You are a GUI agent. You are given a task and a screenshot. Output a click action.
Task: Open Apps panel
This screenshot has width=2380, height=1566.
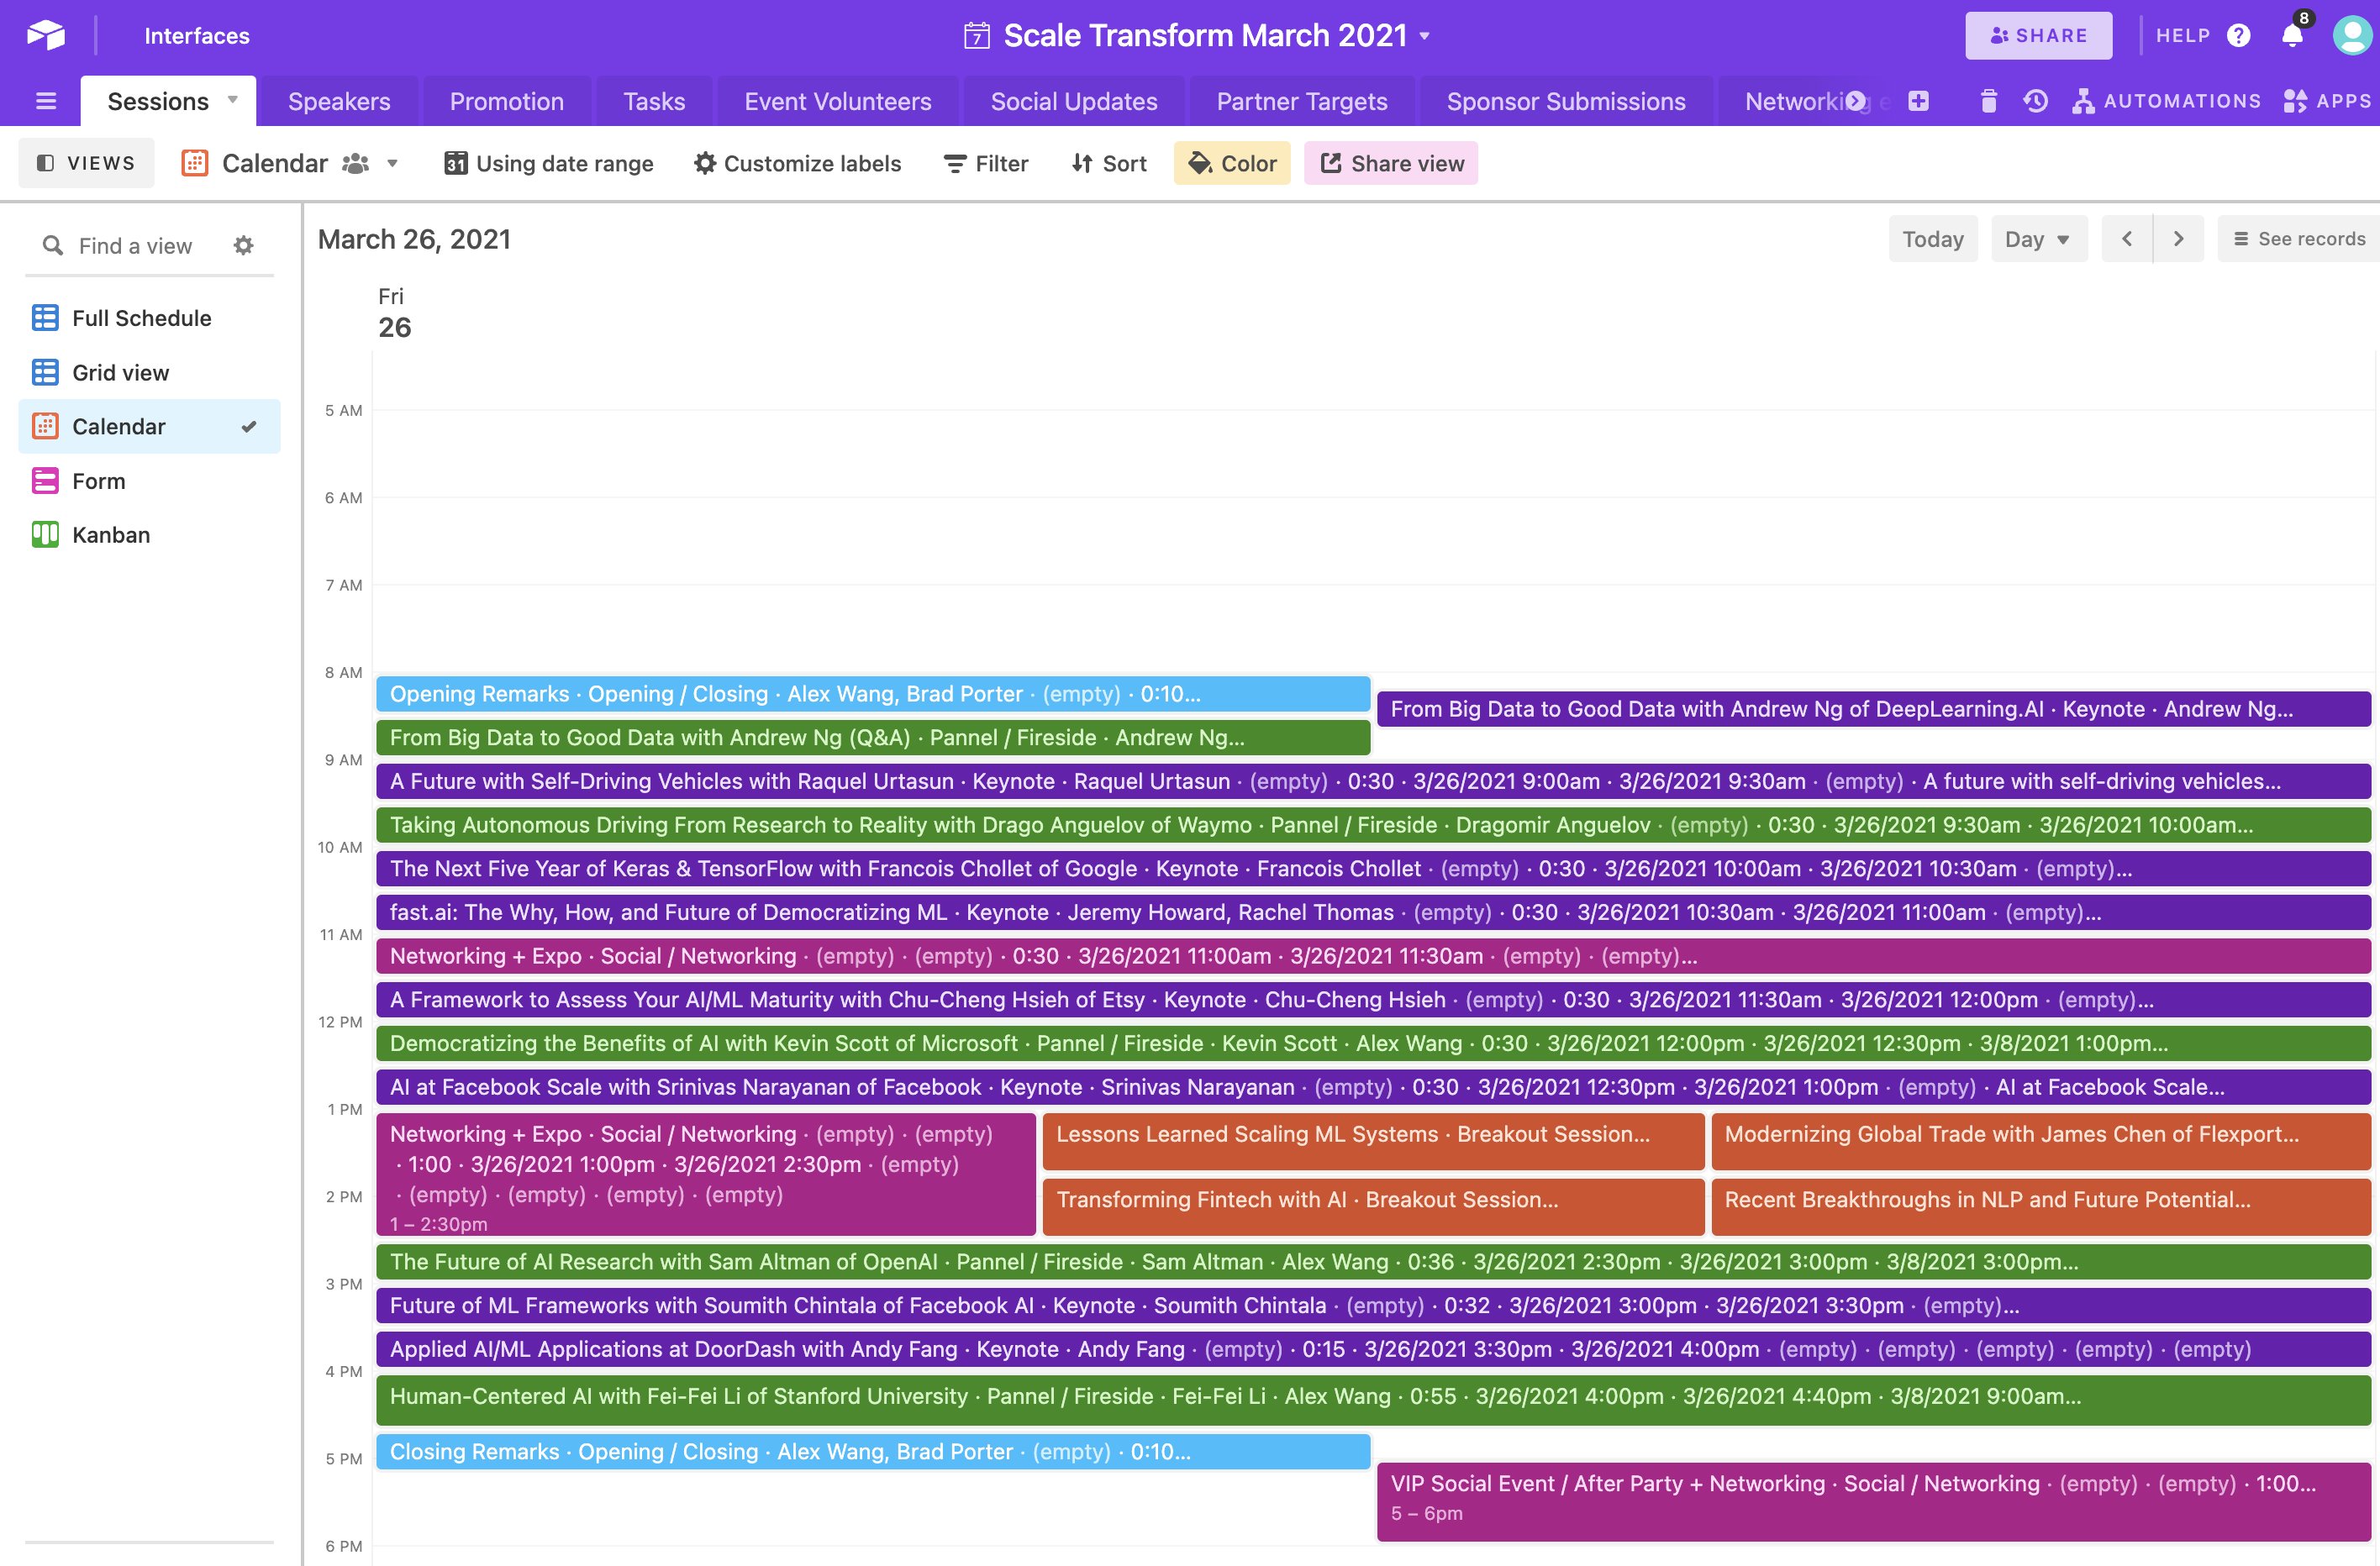coord(2327,101)
